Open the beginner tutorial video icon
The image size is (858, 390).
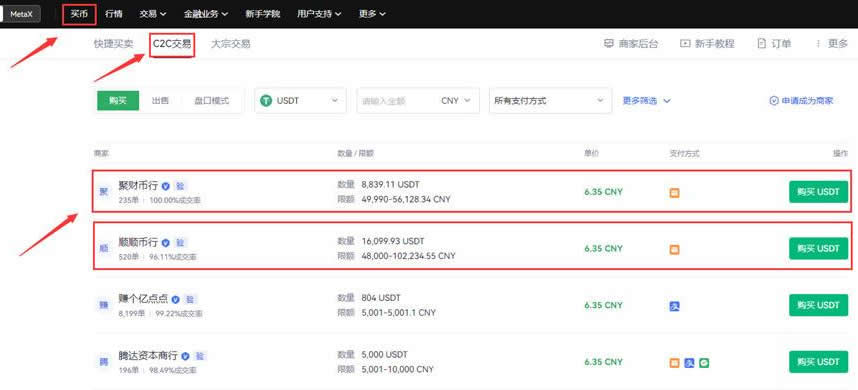[685, 44]
